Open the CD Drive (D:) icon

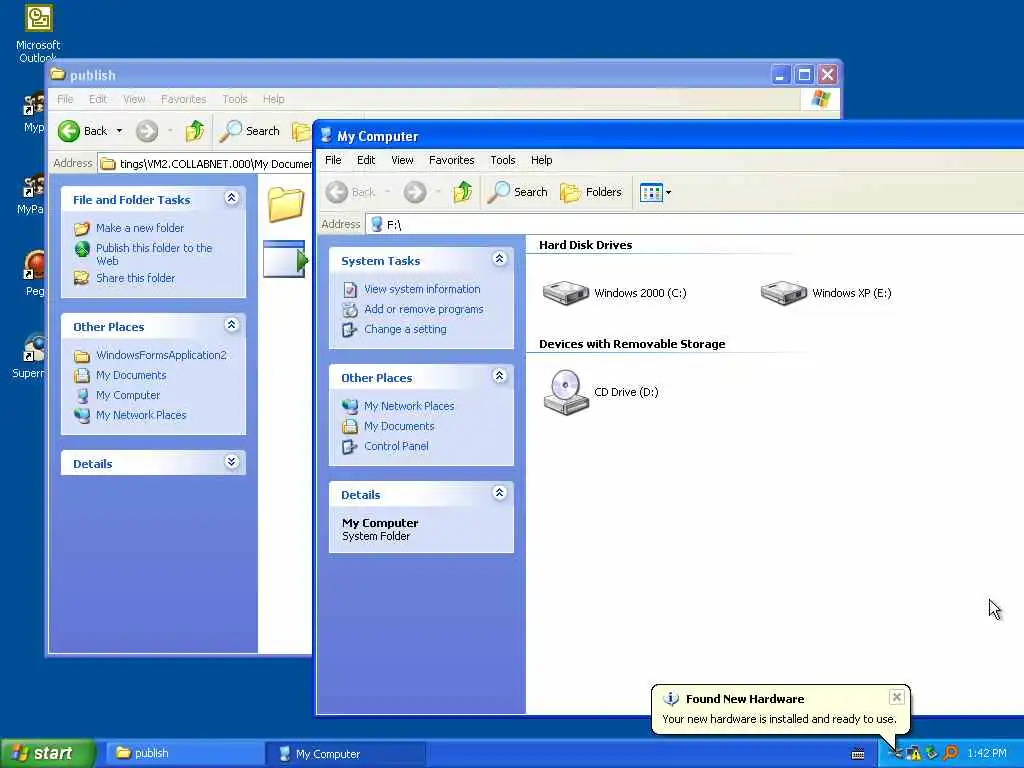click(566, 392)
